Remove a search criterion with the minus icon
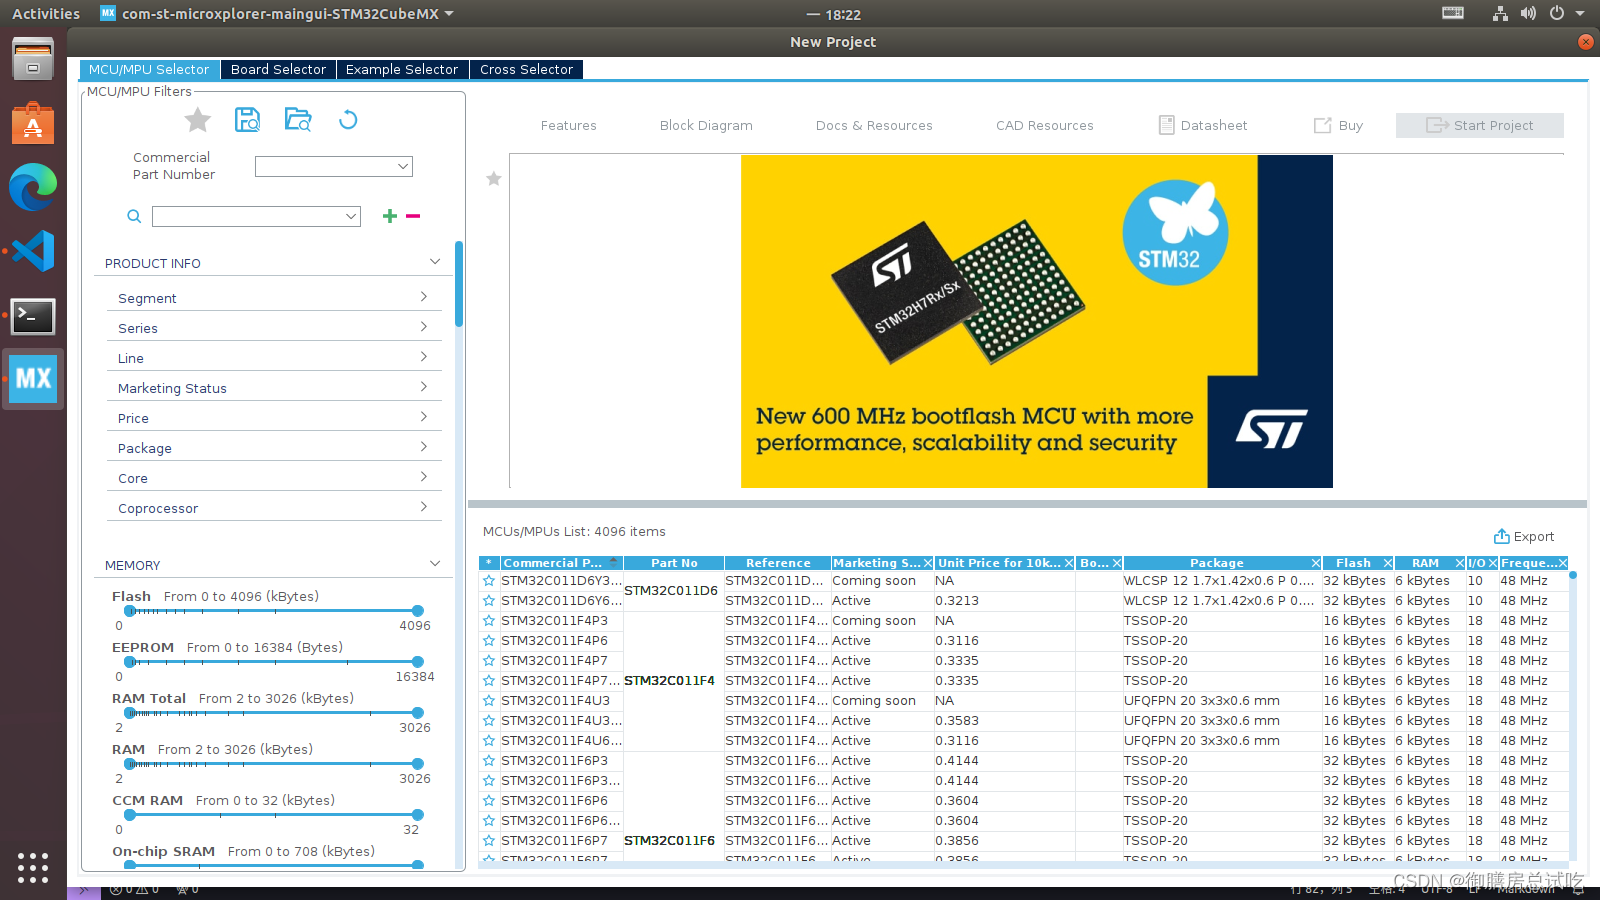The image size is (1600, 900). click(x=414, y=215)
